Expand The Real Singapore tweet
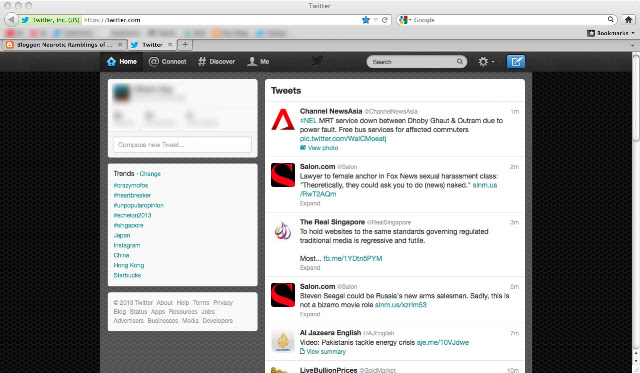The width and height of the screenshot is (640, 373). [x=310, y=268]
